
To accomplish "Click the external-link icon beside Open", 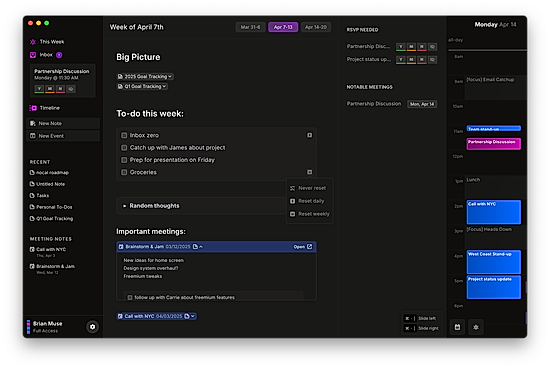I will click(309, 247).
